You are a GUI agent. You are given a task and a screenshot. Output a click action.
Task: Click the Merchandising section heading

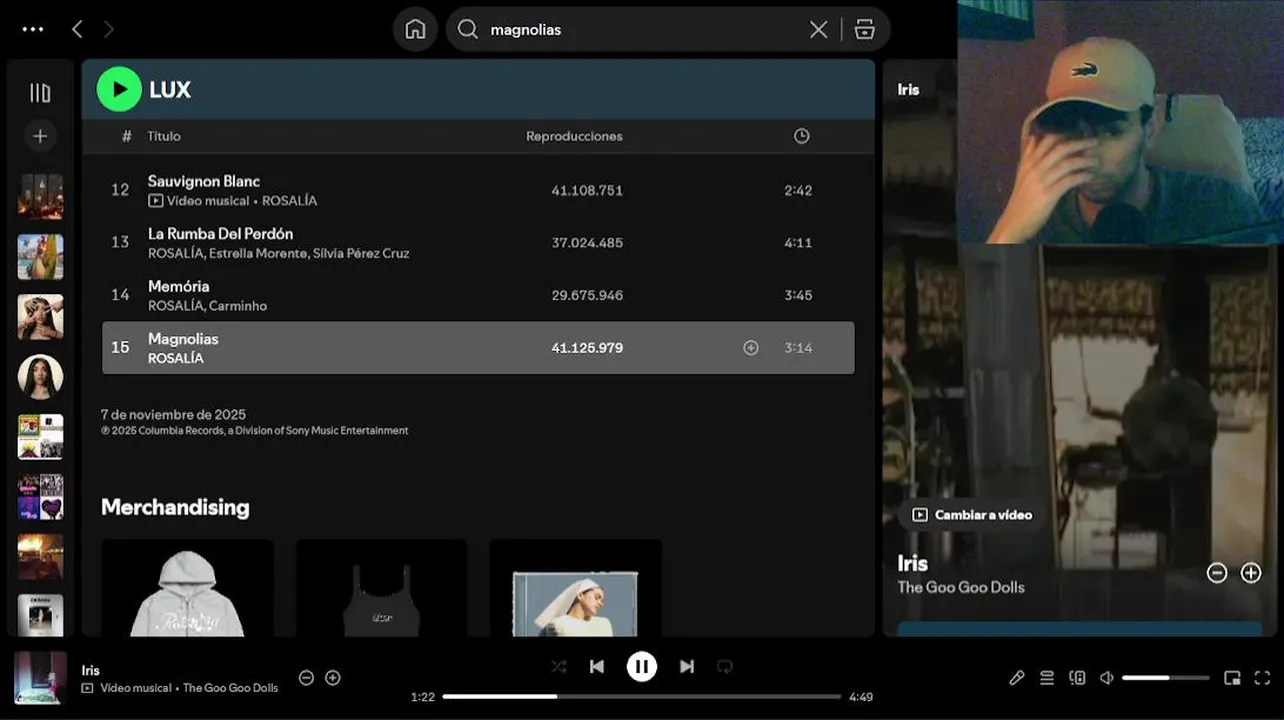point(175,507)
